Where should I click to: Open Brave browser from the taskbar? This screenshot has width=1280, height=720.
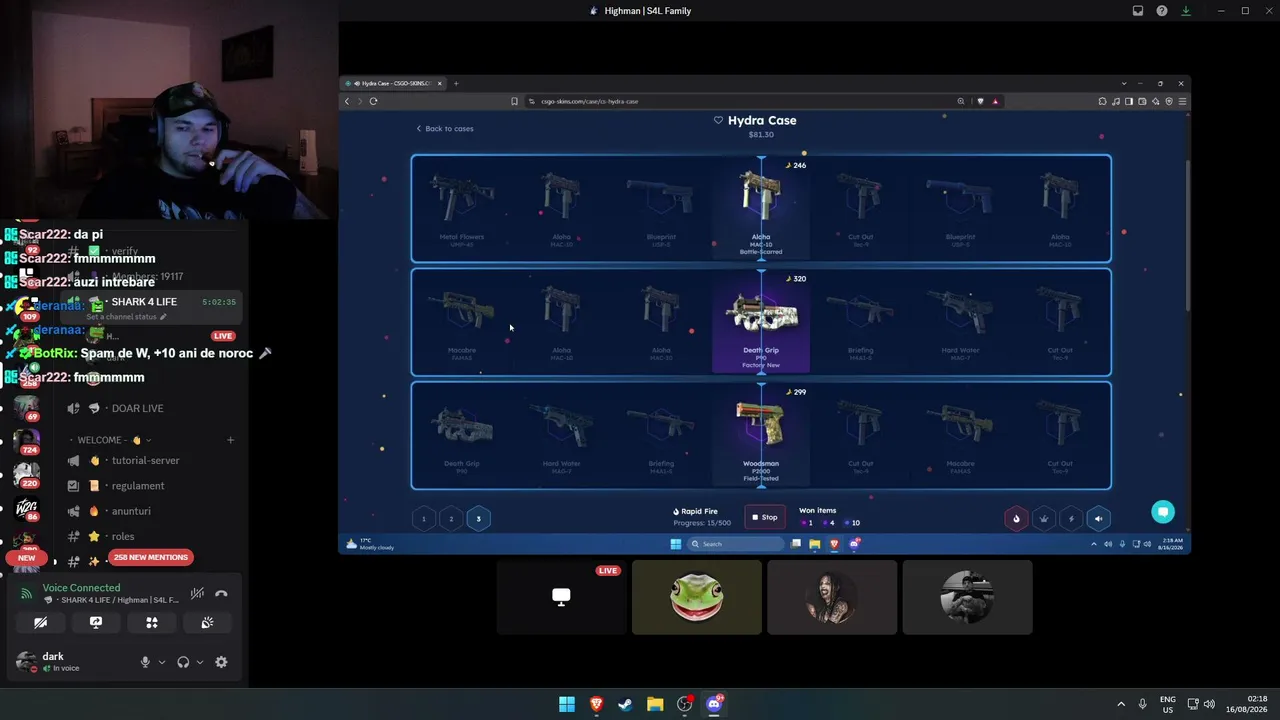596,704
